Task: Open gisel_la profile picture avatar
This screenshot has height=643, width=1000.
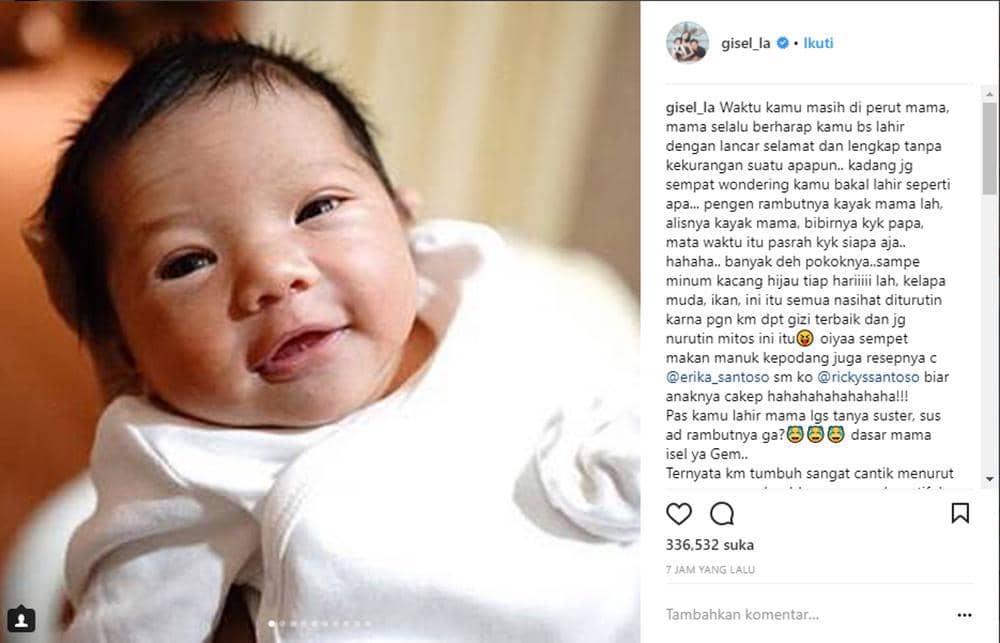Action: coord(687,43)
